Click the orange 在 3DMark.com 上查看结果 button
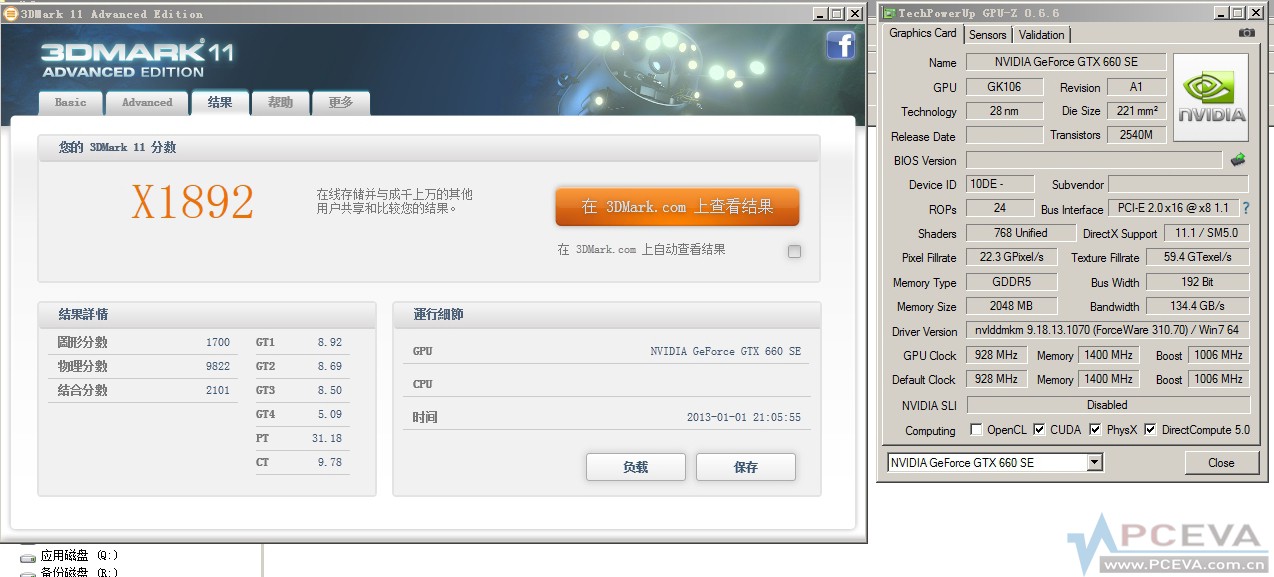This screenshot has height=577, width=1274. coord(676,206)
